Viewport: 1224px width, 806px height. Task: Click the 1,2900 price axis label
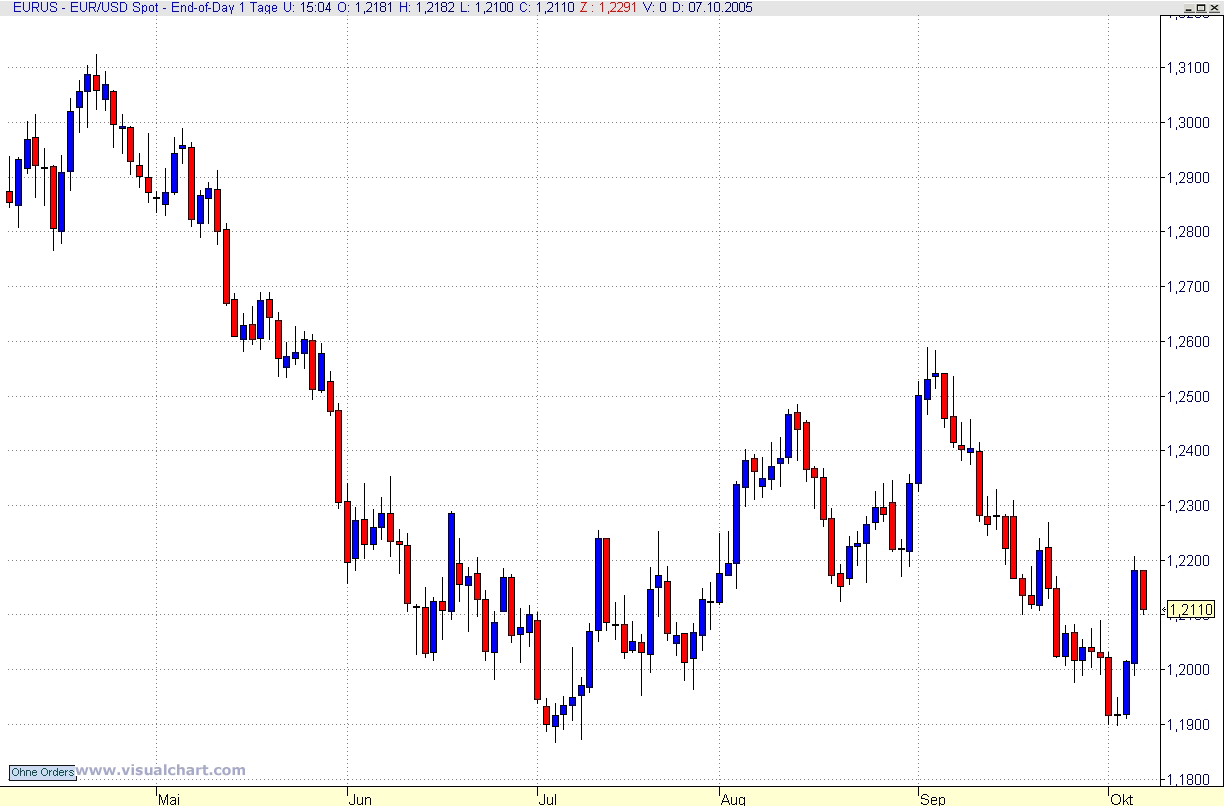click(1188, 177)
